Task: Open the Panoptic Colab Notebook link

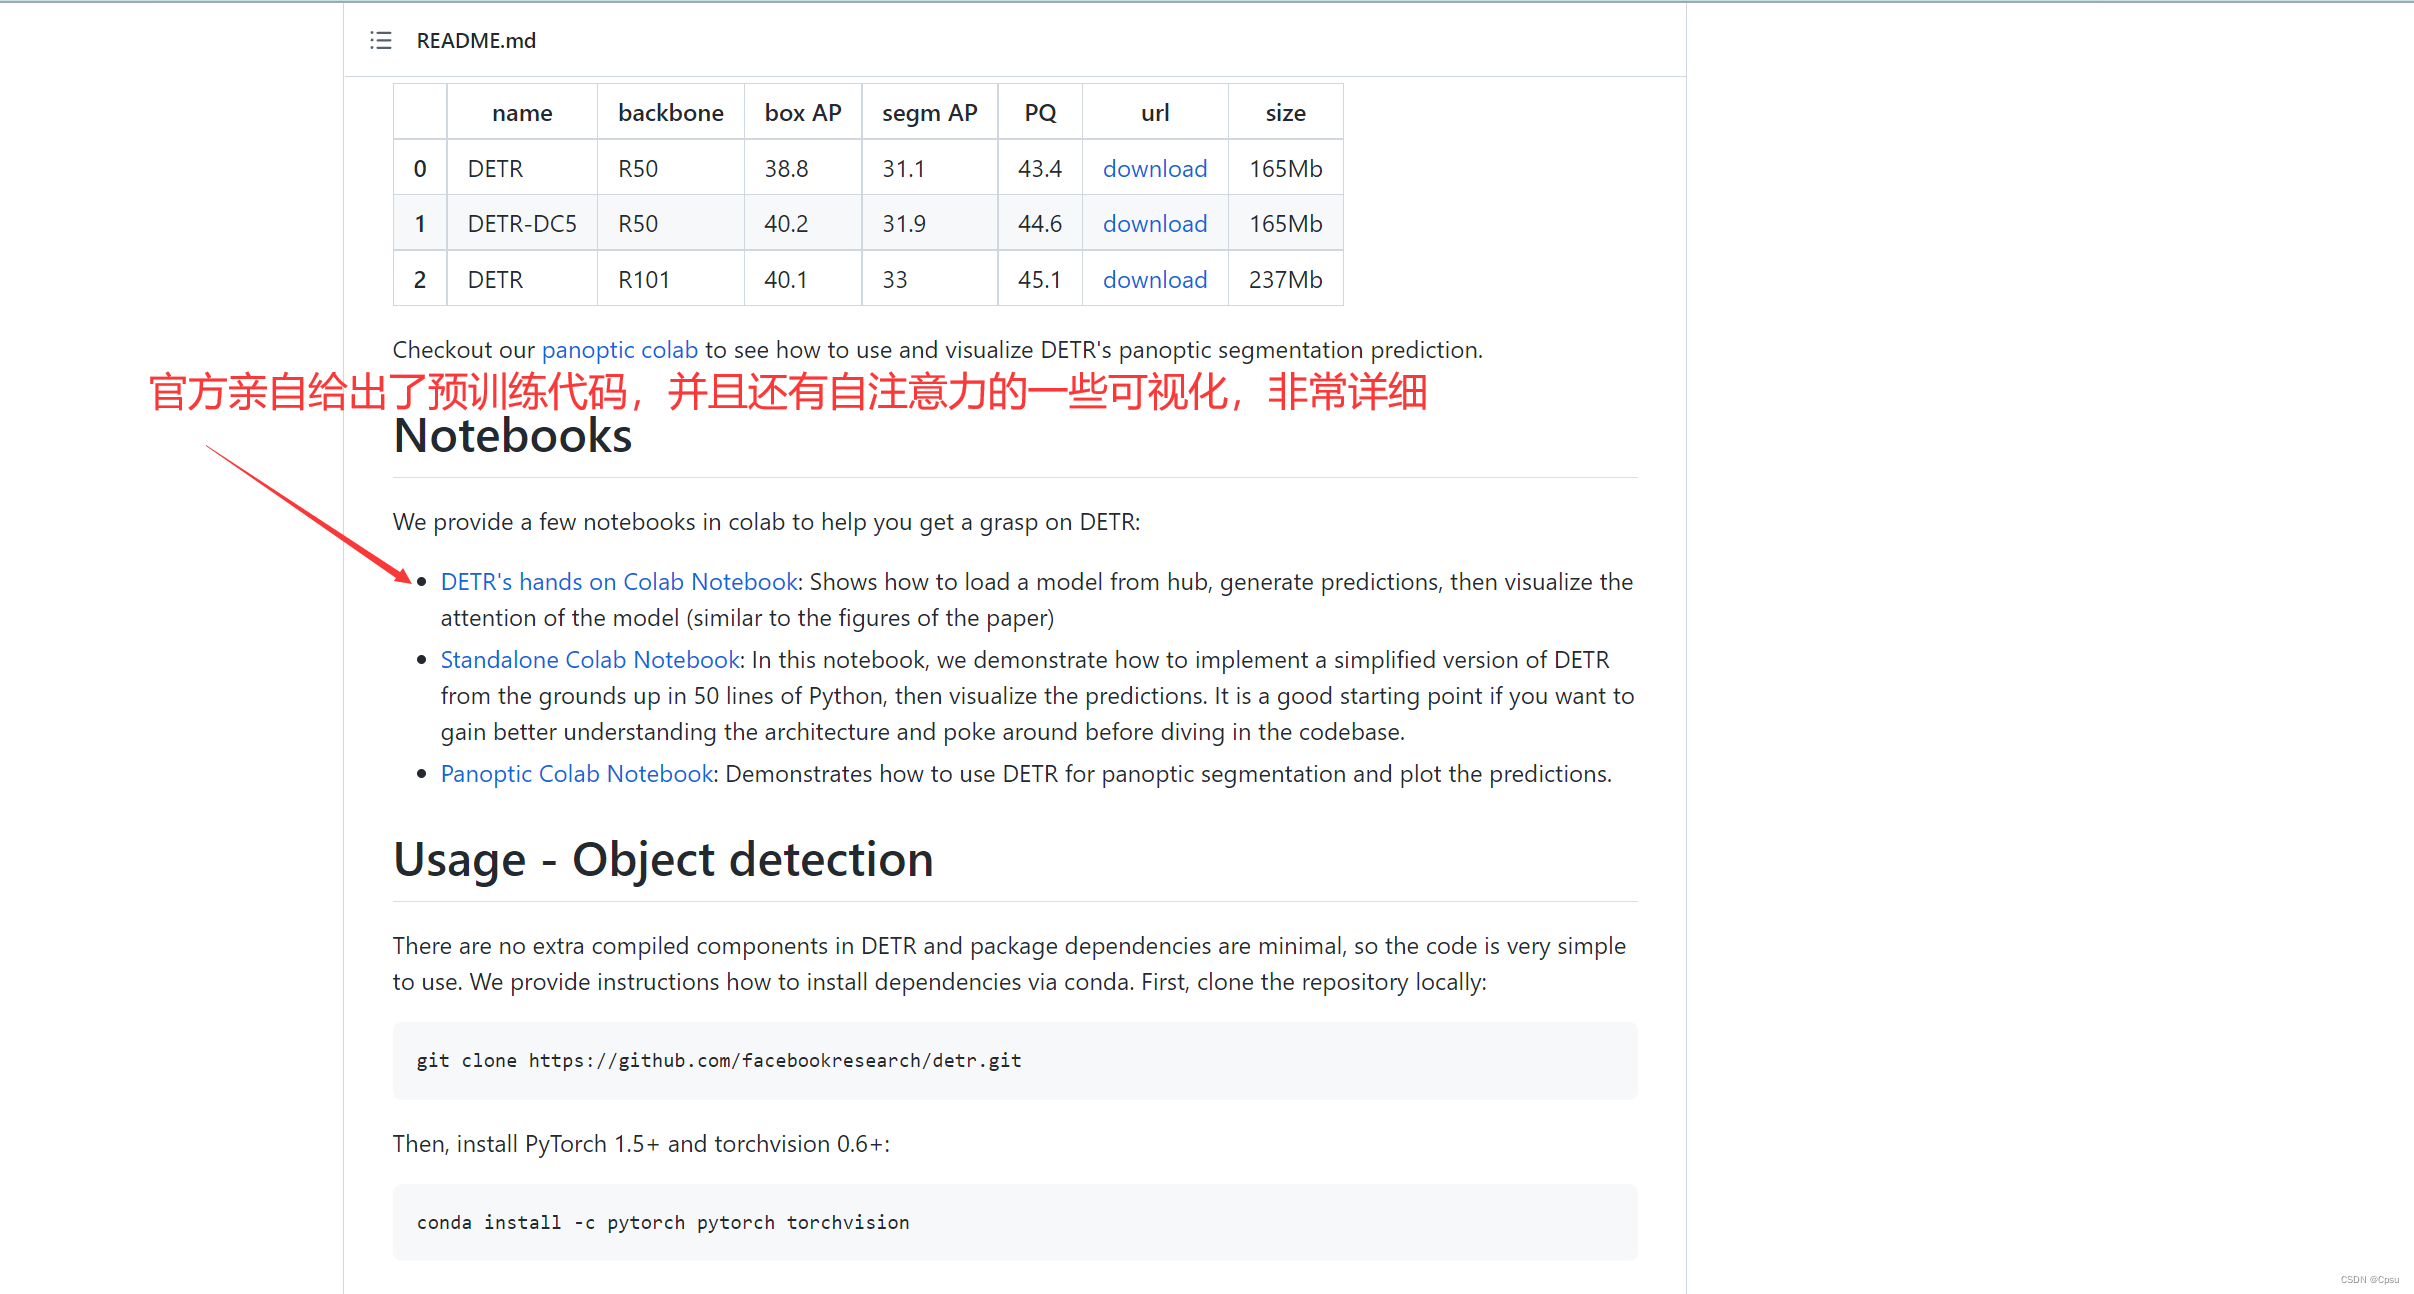Action: (x=576, y=773)
